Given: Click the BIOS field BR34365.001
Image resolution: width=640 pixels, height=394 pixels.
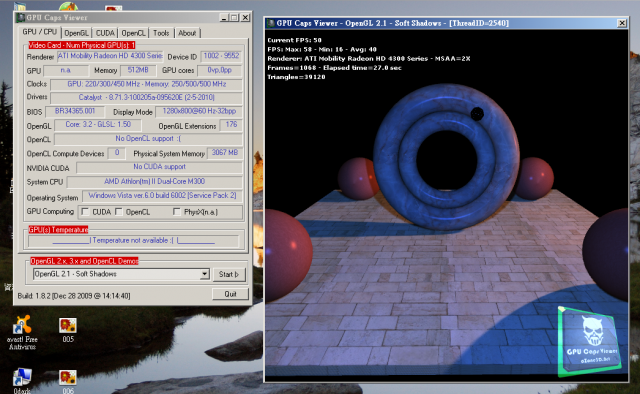Looking at the screenshot, I should tap(75, 111).
